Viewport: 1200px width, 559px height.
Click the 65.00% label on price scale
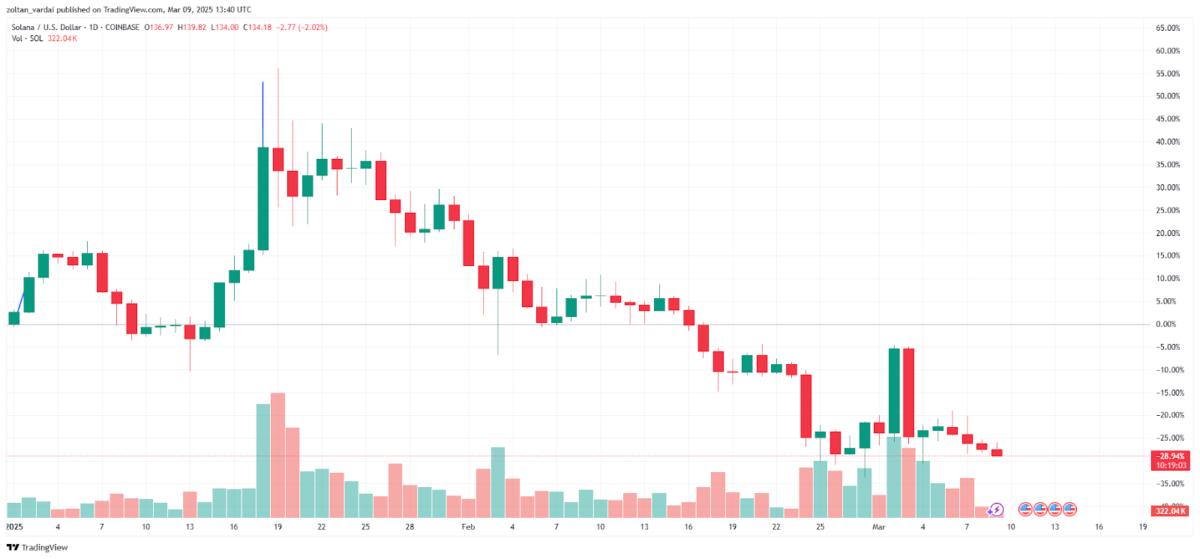tap(1166, 28)
